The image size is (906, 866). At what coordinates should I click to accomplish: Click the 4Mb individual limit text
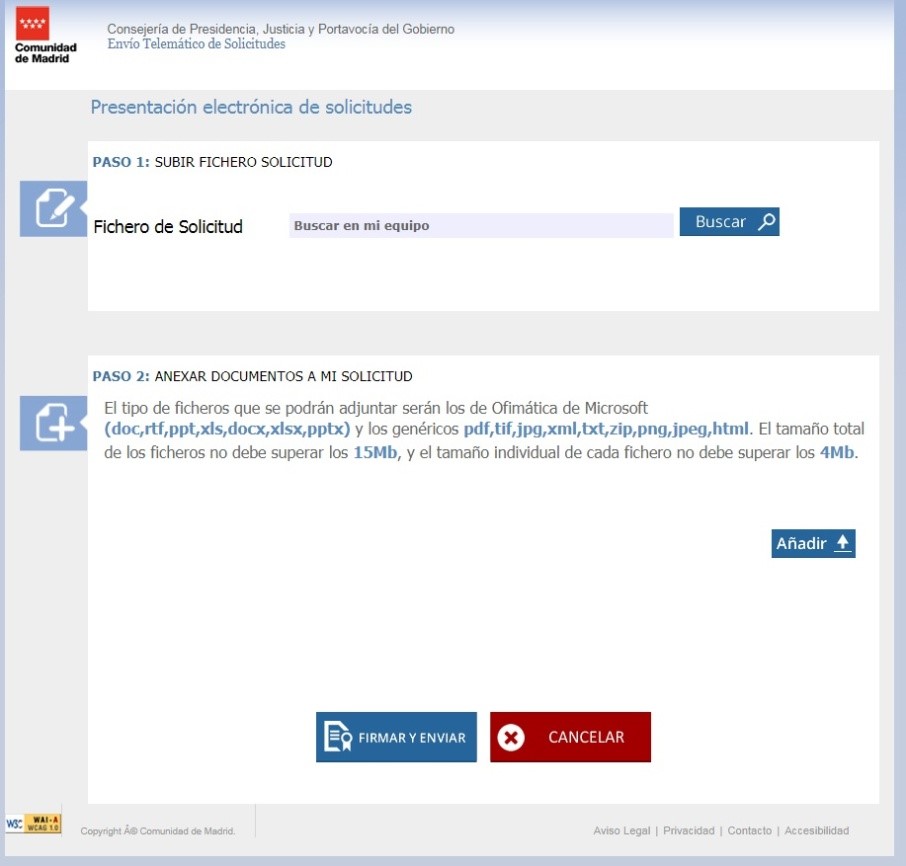pos(837,452)
